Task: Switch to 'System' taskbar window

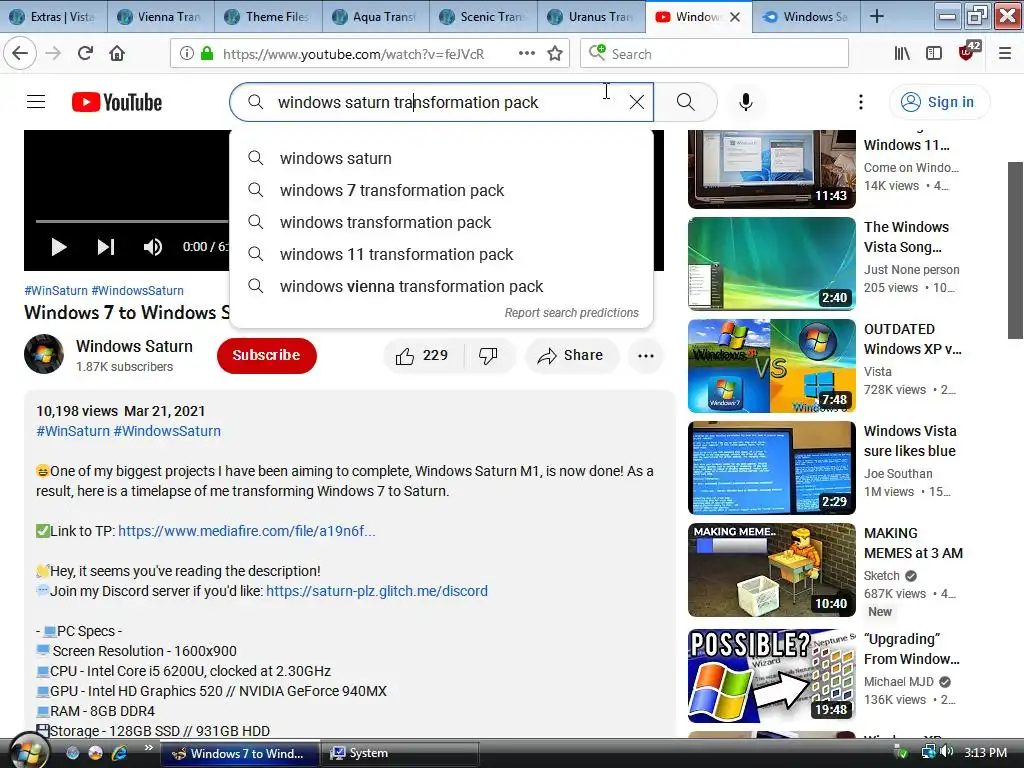Action: pyautogui.click(x=400, y=753)
